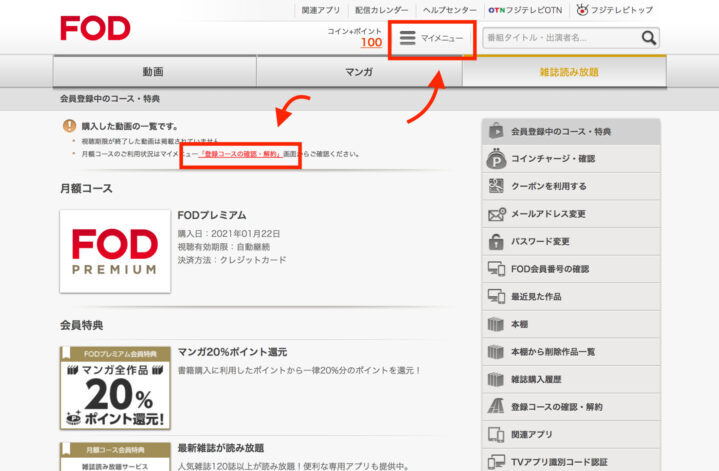The width and height of the screenshot is (719, 471).
Task: Select FOD会員番号の確認 in sidebar
Action: tap(571, 269)
